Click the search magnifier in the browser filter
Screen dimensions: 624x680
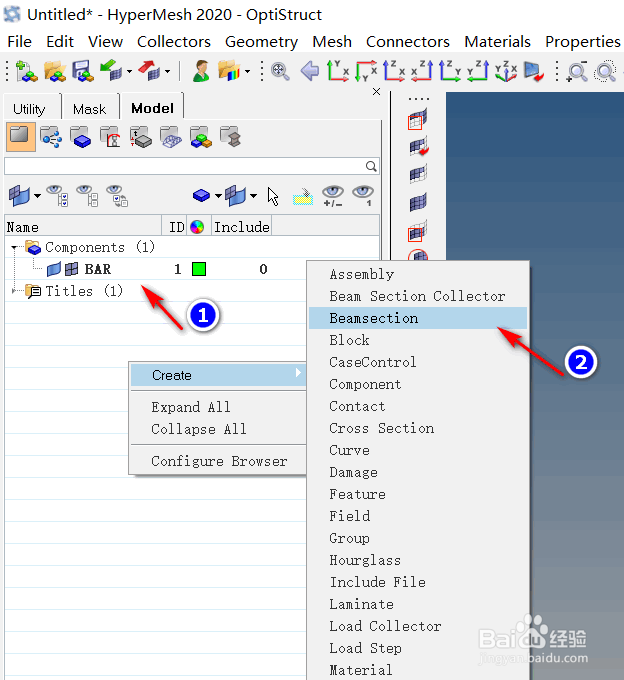point(371,166)
